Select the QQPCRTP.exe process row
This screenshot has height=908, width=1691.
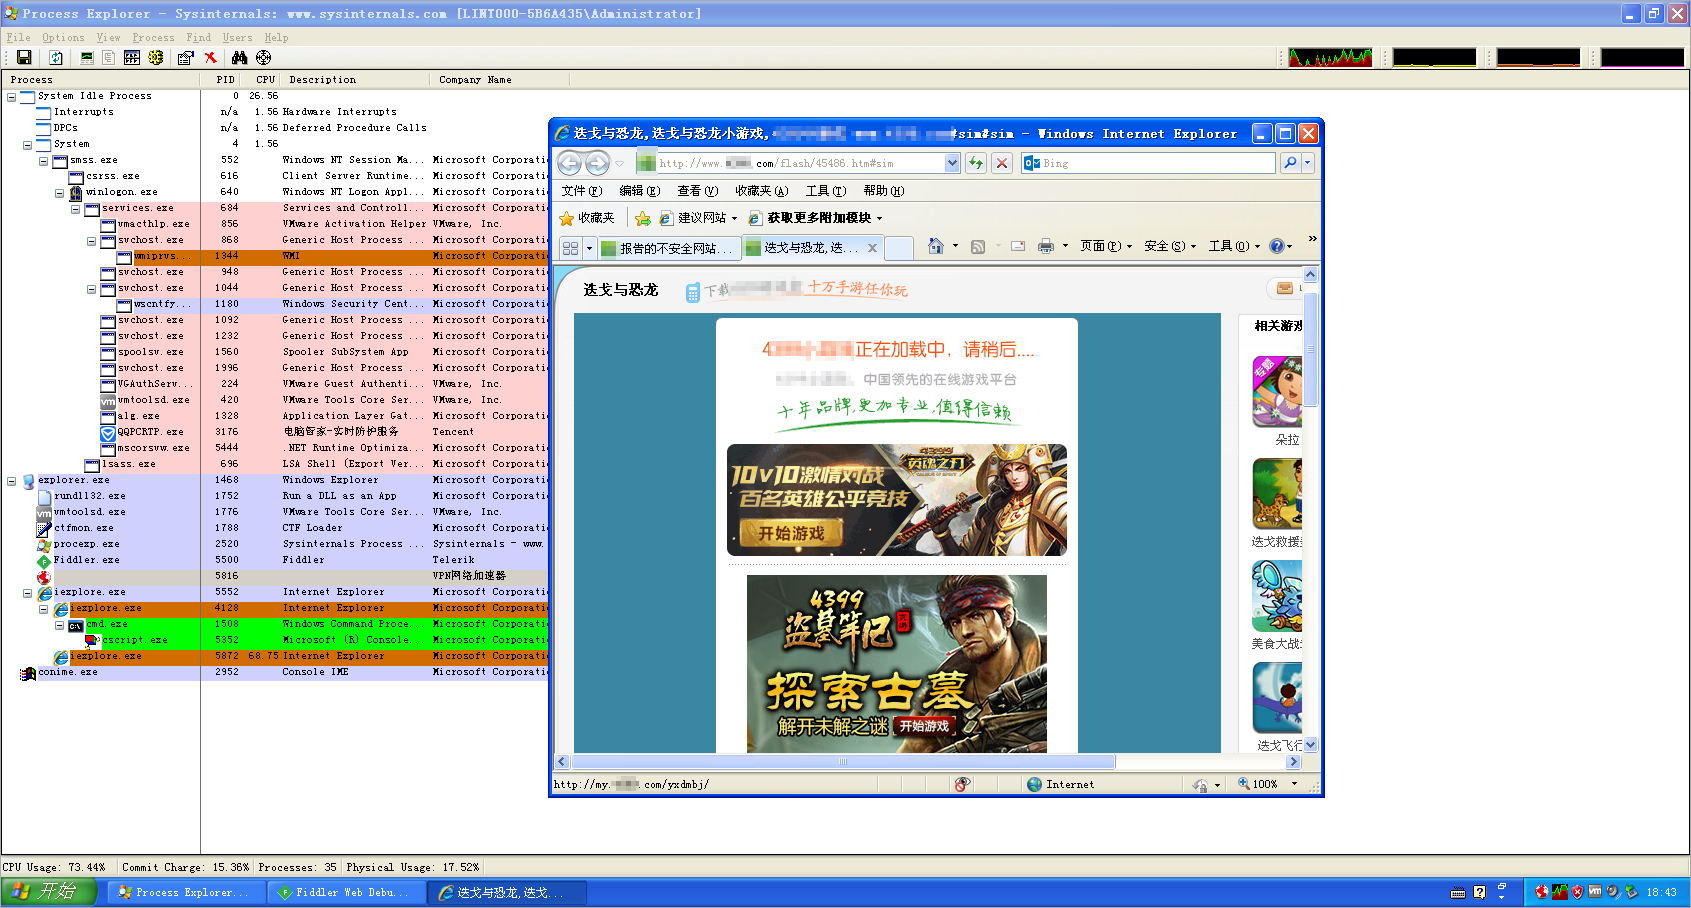click(x=274, y=432)
